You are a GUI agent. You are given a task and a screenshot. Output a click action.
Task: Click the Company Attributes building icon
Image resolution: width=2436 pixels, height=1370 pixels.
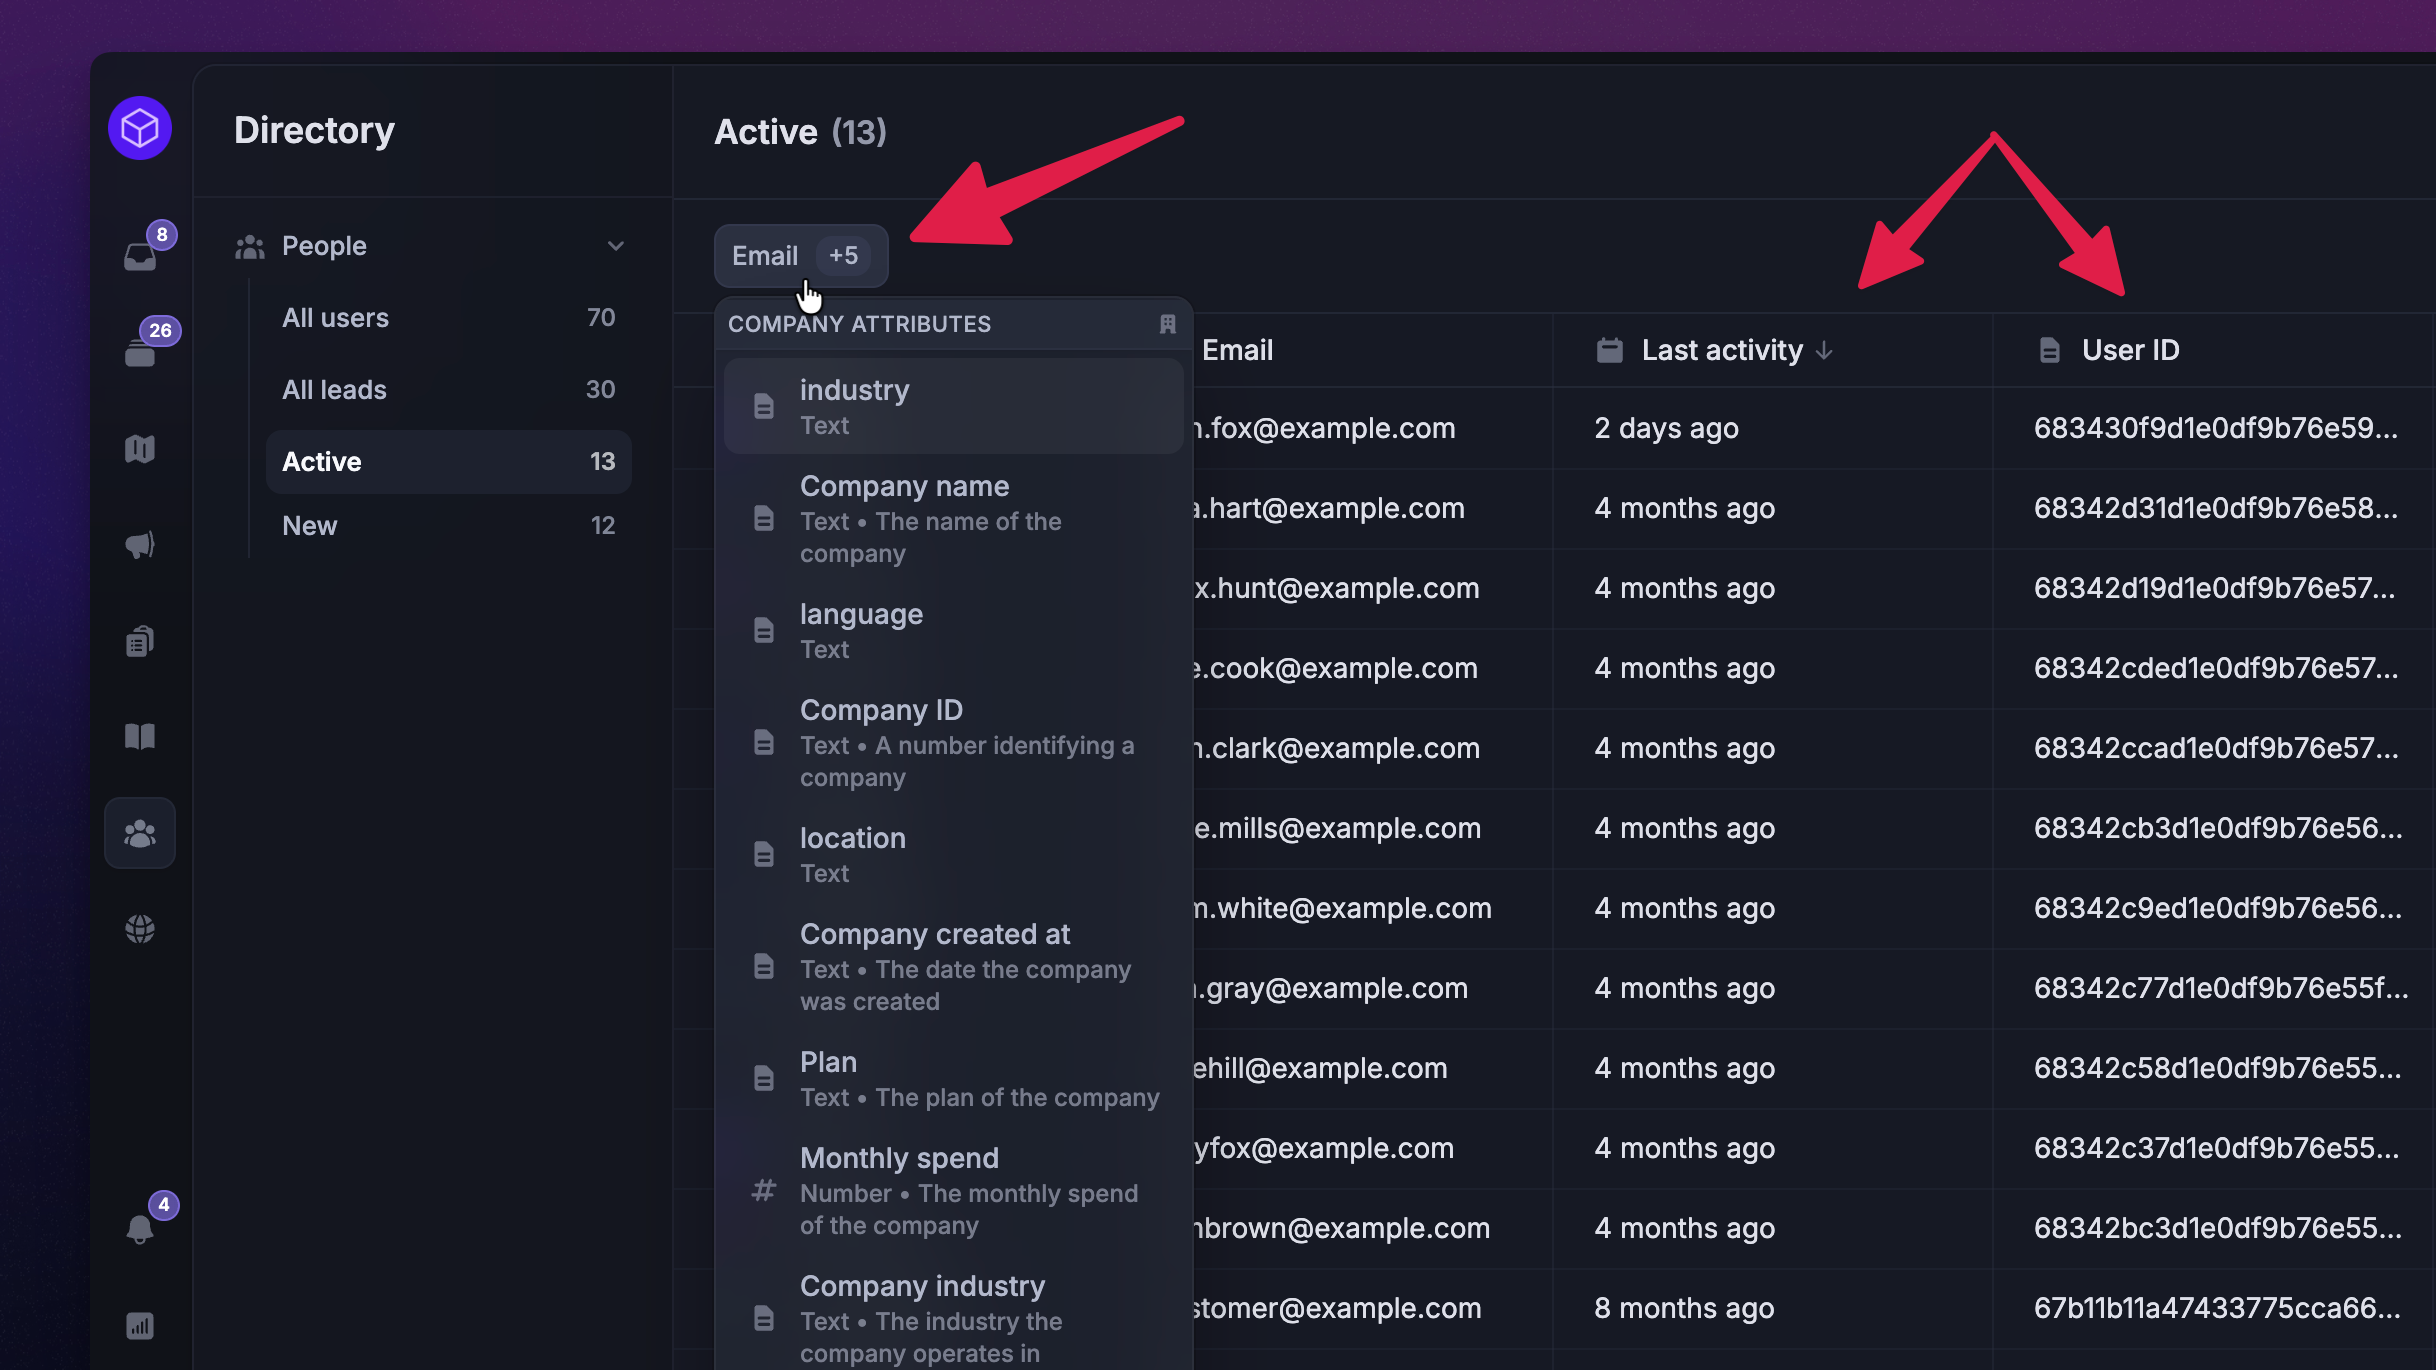point(1167,324)
